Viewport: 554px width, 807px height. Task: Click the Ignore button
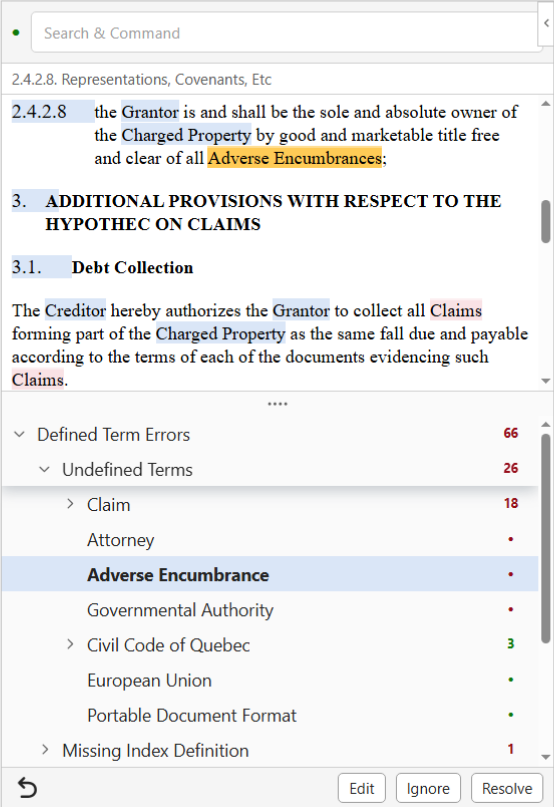point(428,788)
